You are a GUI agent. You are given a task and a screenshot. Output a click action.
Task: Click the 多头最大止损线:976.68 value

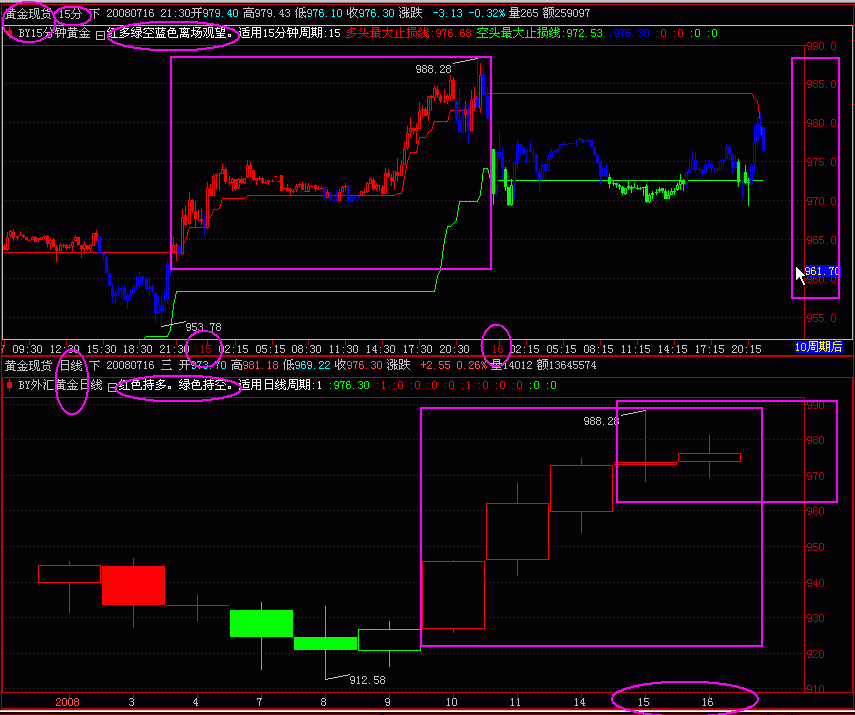[408, 33]
